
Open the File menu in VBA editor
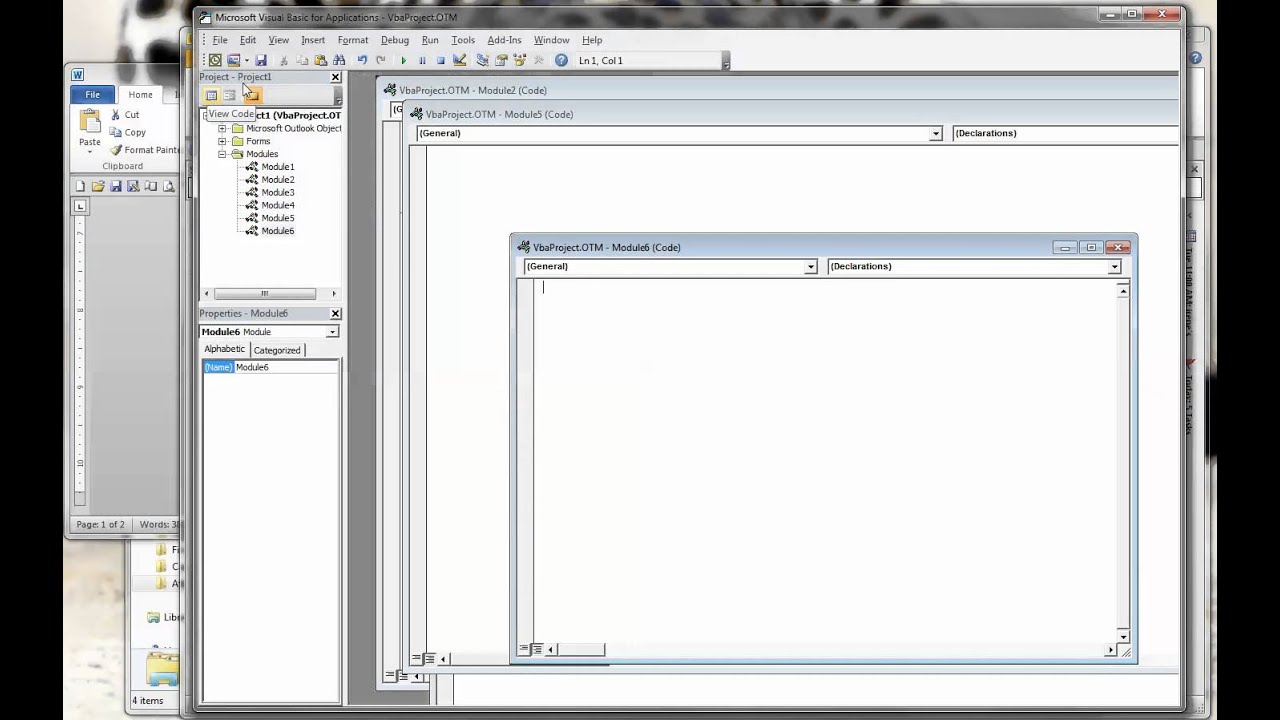220,40
